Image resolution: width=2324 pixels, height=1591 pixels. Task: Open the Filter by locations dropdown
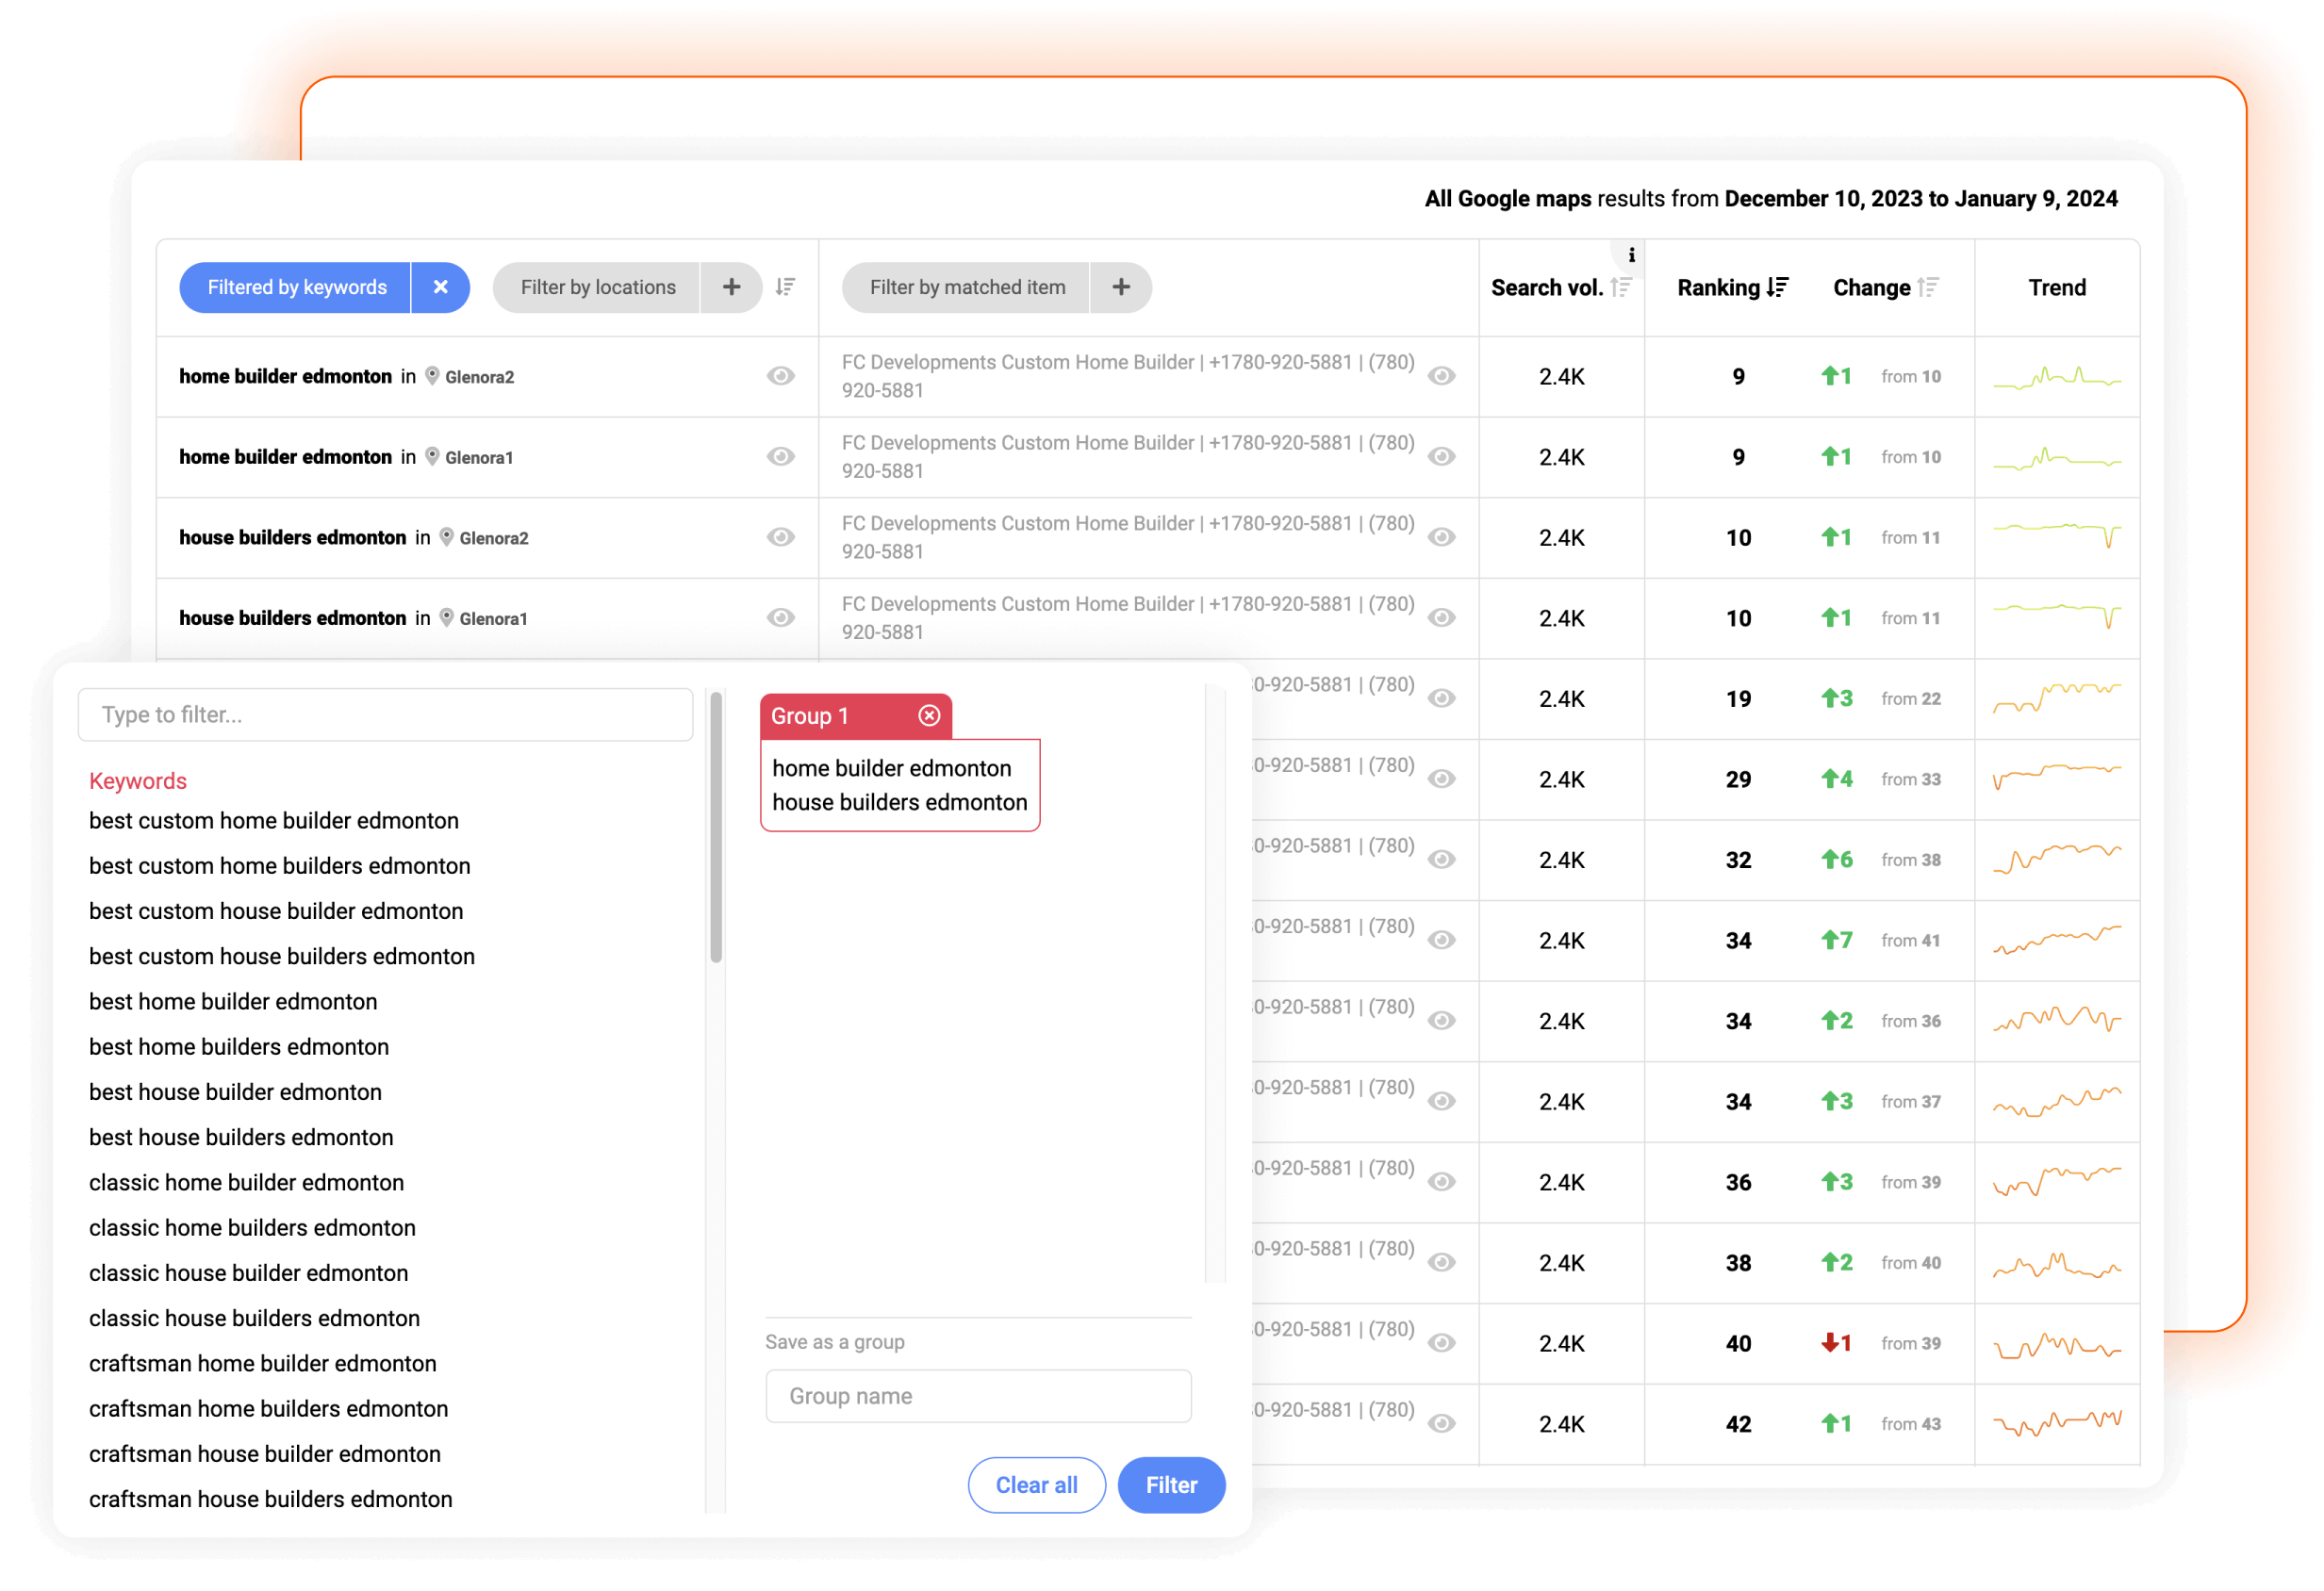(x=597, y=287)
